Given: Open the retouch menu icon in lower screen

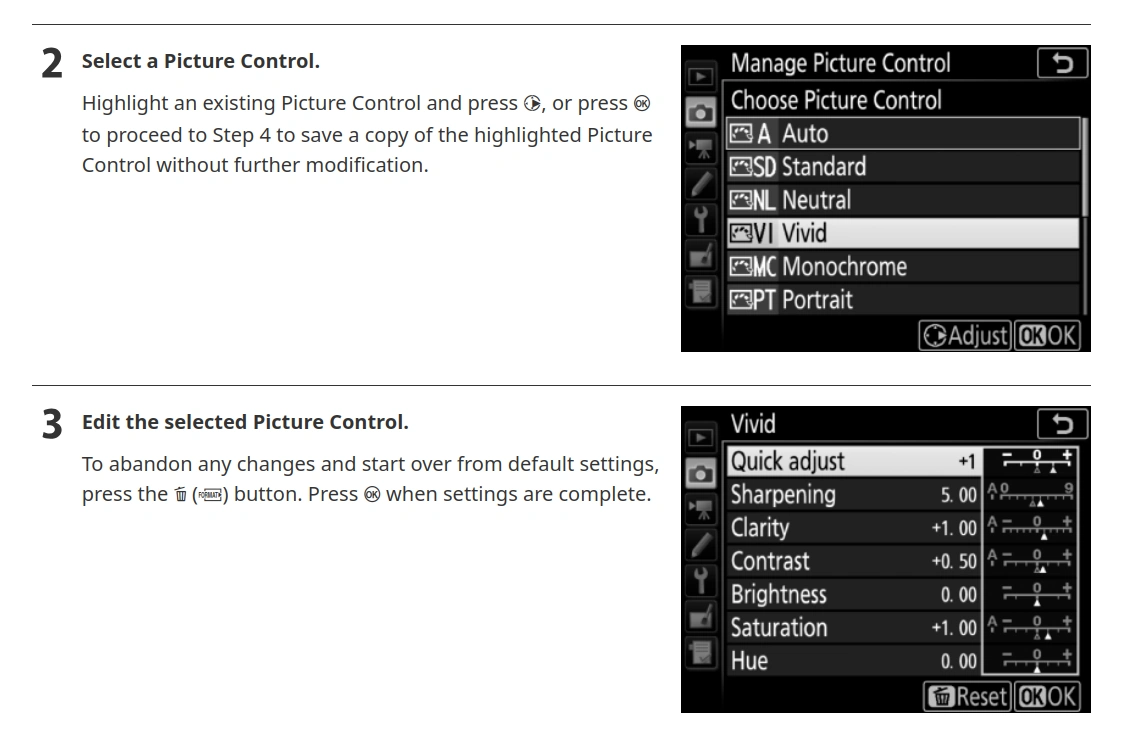Looking at the screenshot, I should 700,617.
